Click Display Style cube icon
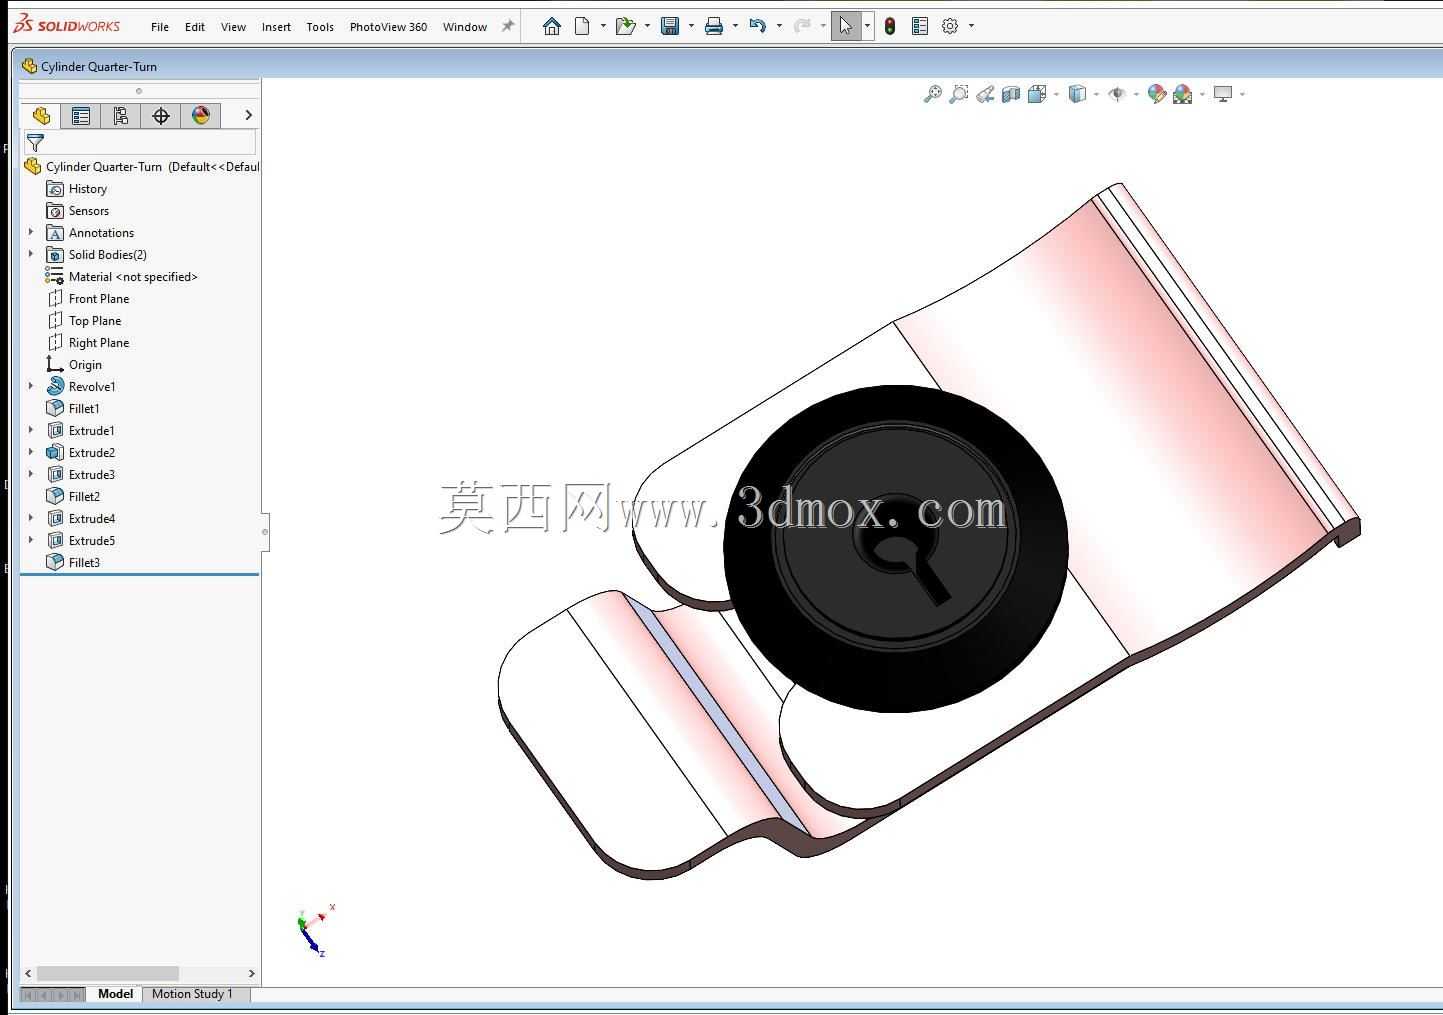This screenshot has height=1015, width=1443. 1077,94
